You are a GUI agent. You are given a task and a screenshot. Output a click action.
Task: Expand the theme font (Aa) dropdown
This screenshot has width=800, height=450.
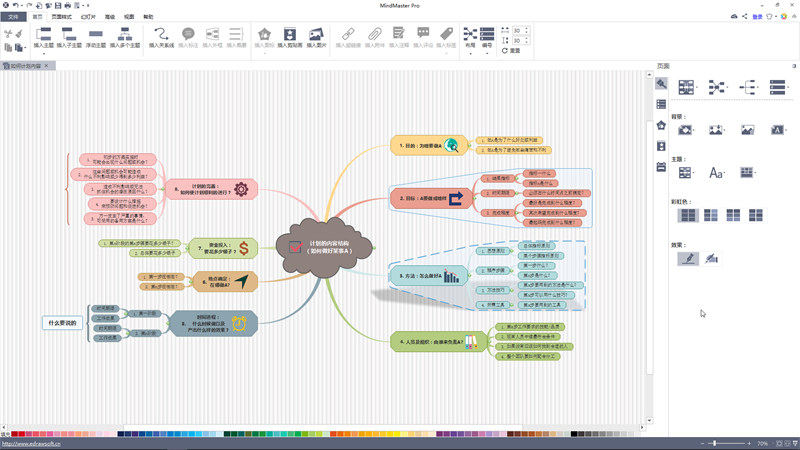click(x=717, y=173)
